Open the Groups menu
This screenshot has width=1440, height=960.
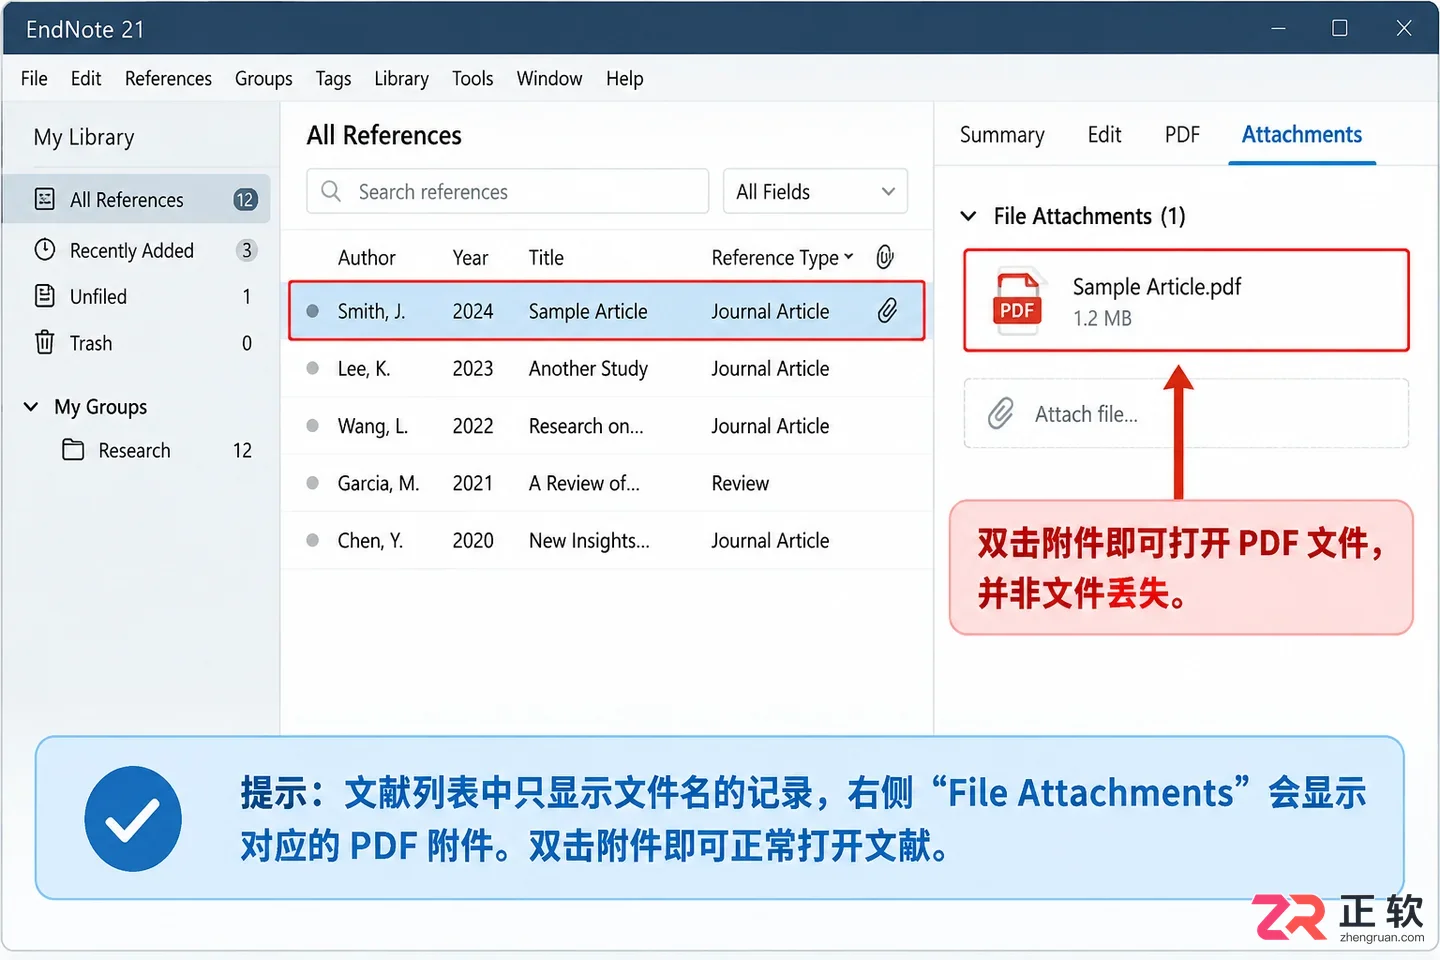click(x=264, y=78)
